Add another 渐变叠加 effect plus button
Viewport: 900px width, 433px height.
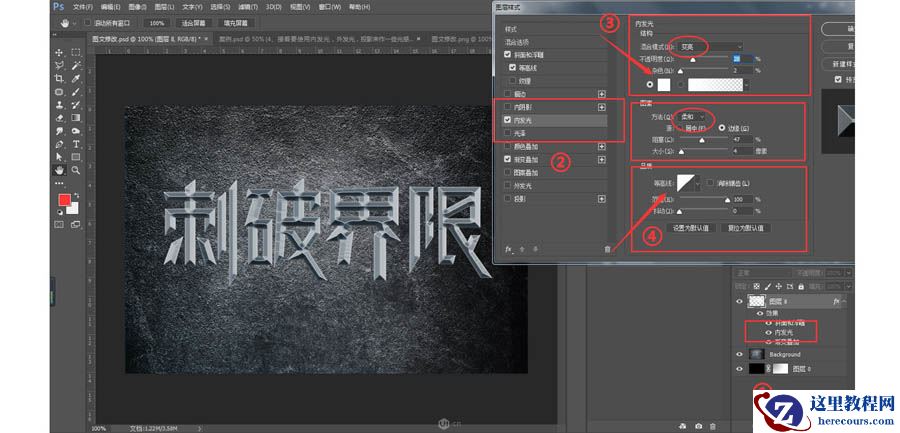click(602, 160)
